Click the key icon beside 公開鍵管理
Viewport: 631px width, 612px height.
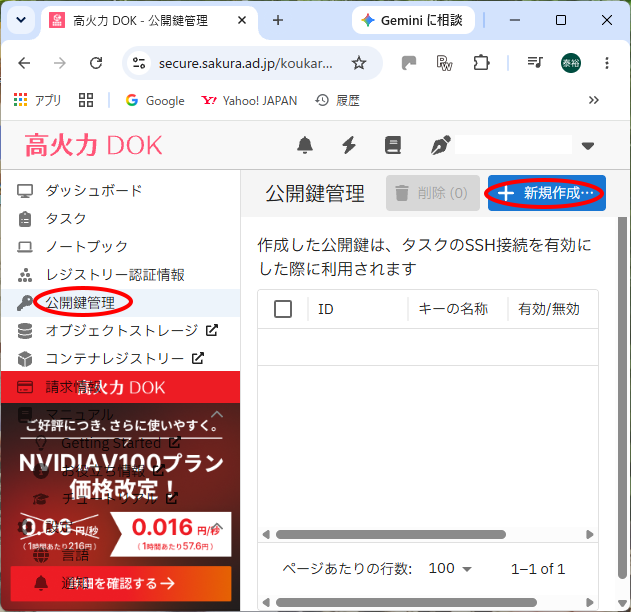point(25,303)
